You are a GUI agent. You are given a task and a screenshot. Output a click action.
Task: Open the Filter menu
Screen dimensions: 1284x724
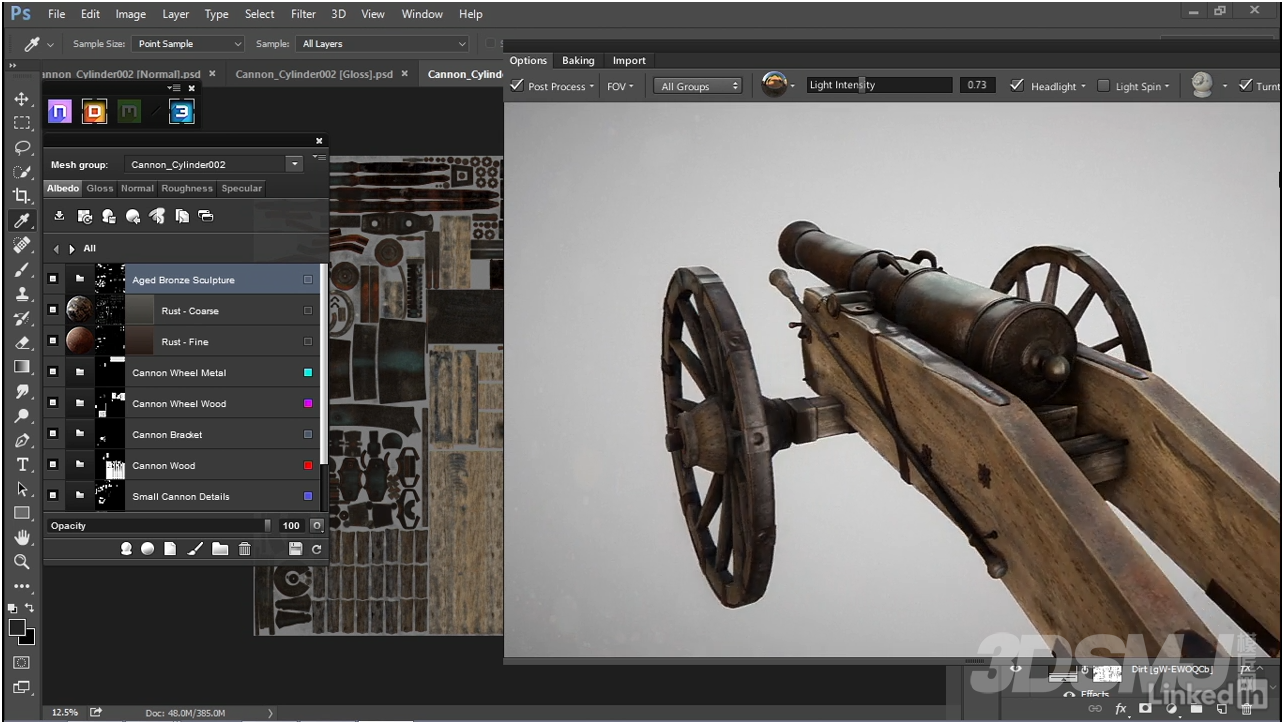(303, 14)
